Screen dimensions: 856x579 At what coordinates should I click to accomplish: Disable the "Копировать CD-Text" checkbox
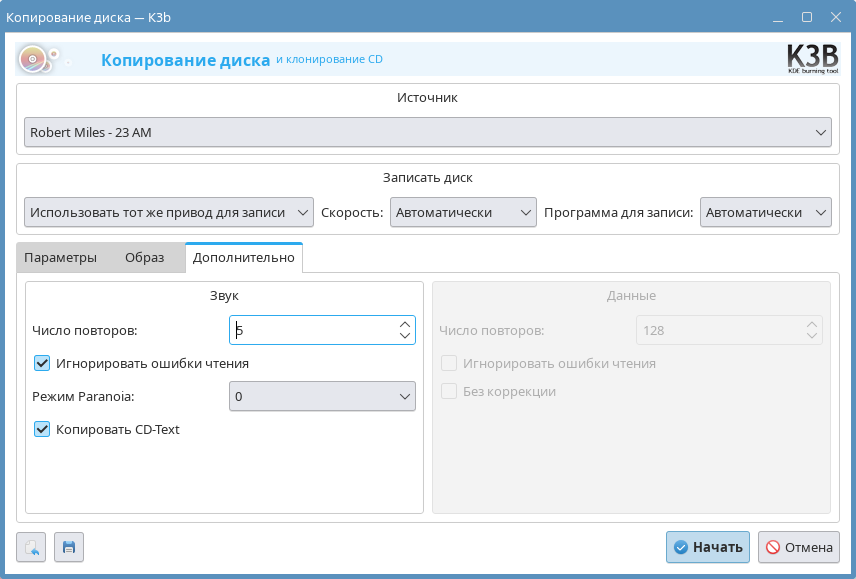click(x=42, y=429)
